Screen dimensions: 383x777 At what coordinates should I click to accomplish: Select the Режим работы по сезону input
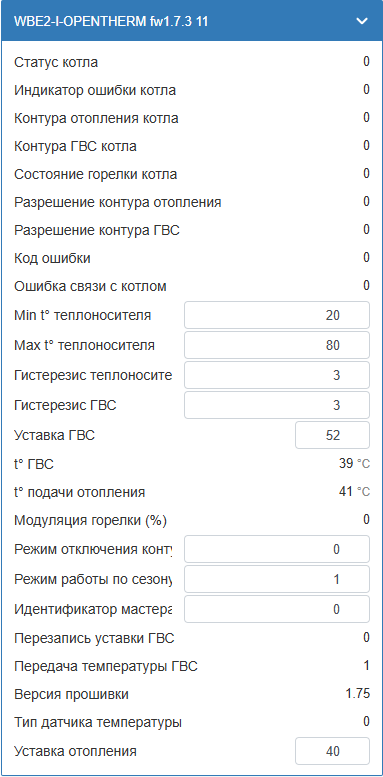click(x=277, y=579)
